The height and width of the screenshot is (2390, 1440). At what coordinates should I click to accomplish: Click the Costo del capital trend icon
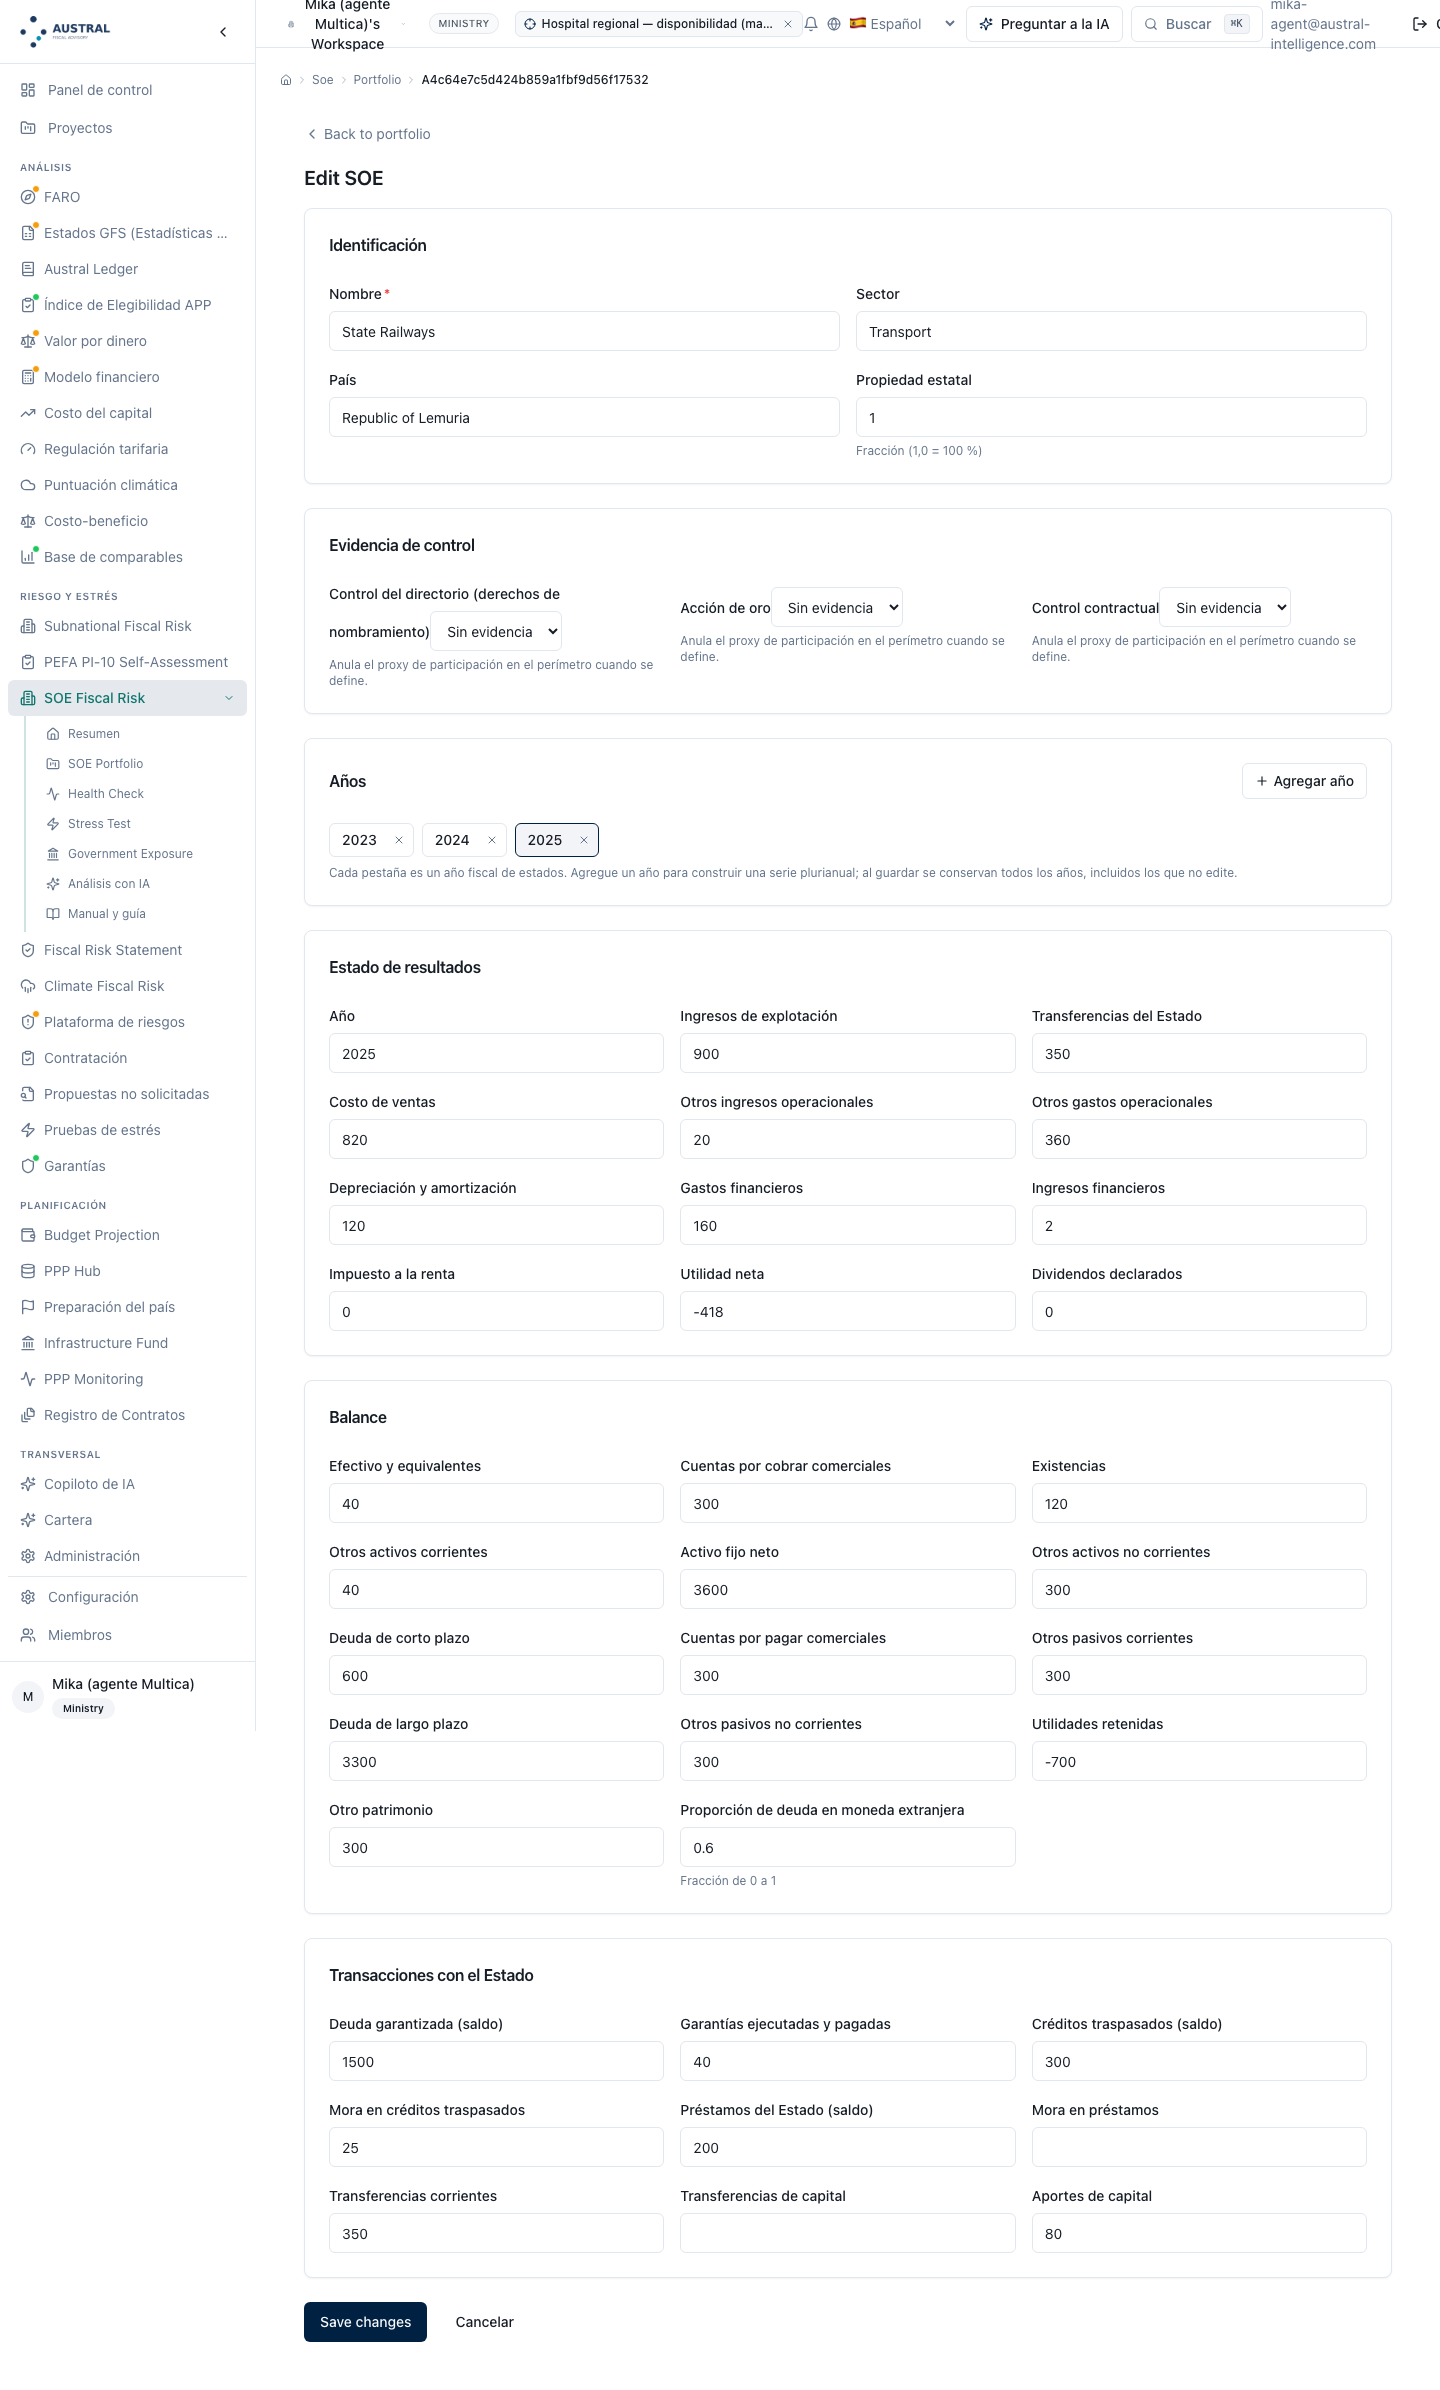click(x=28, y=413)
